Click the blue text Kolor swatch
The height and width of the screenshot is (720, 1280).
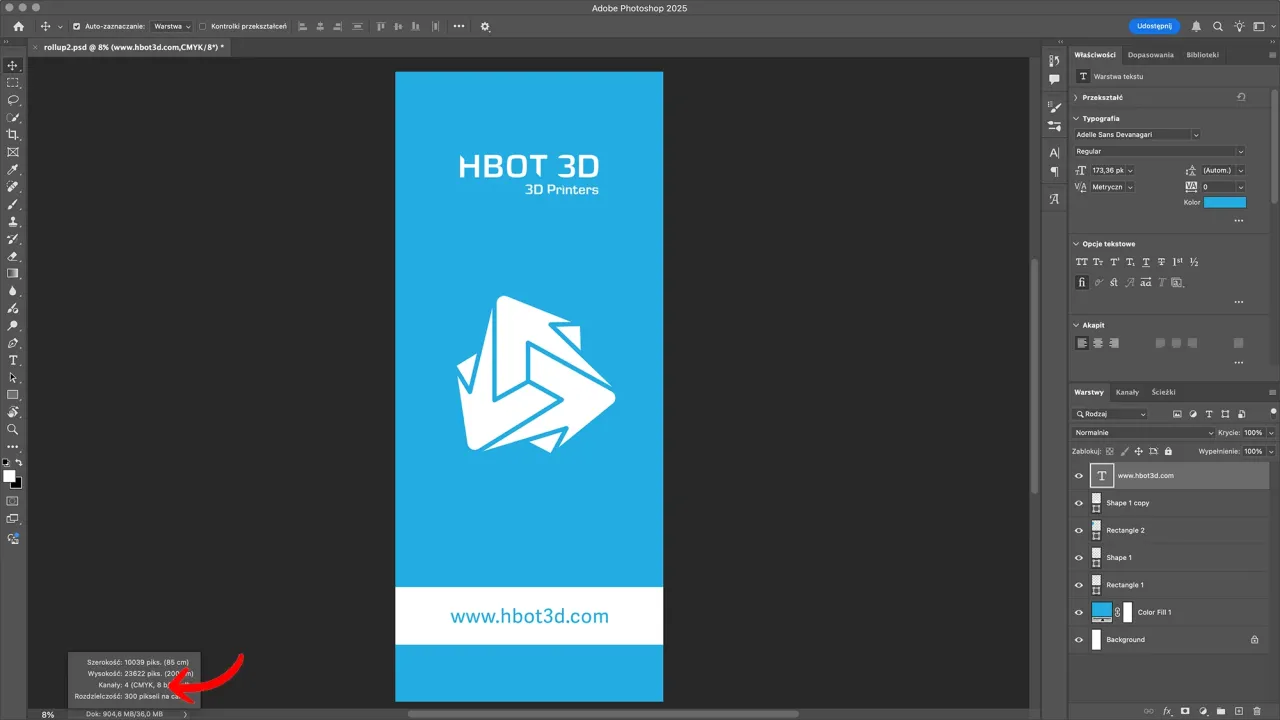1224,202
